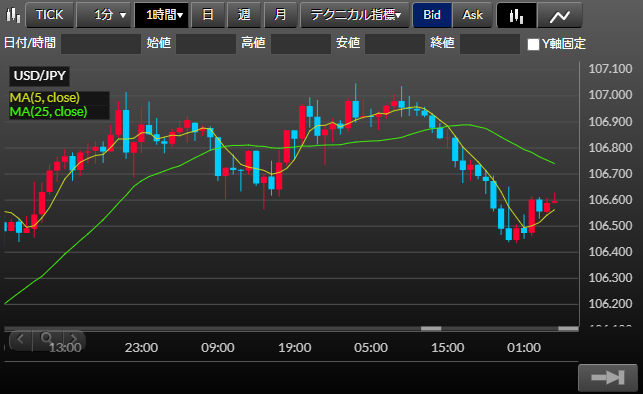Screen dimensions: 643x394
Task: Click the 始値 value field
Action: 206,43
